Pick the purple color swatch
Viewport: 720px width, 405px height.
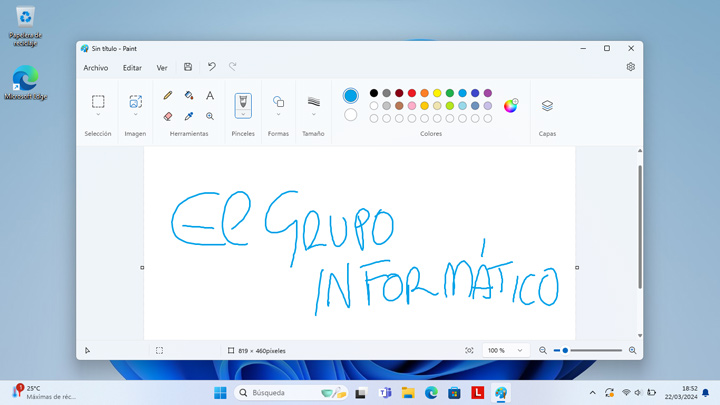coord(488,93)
